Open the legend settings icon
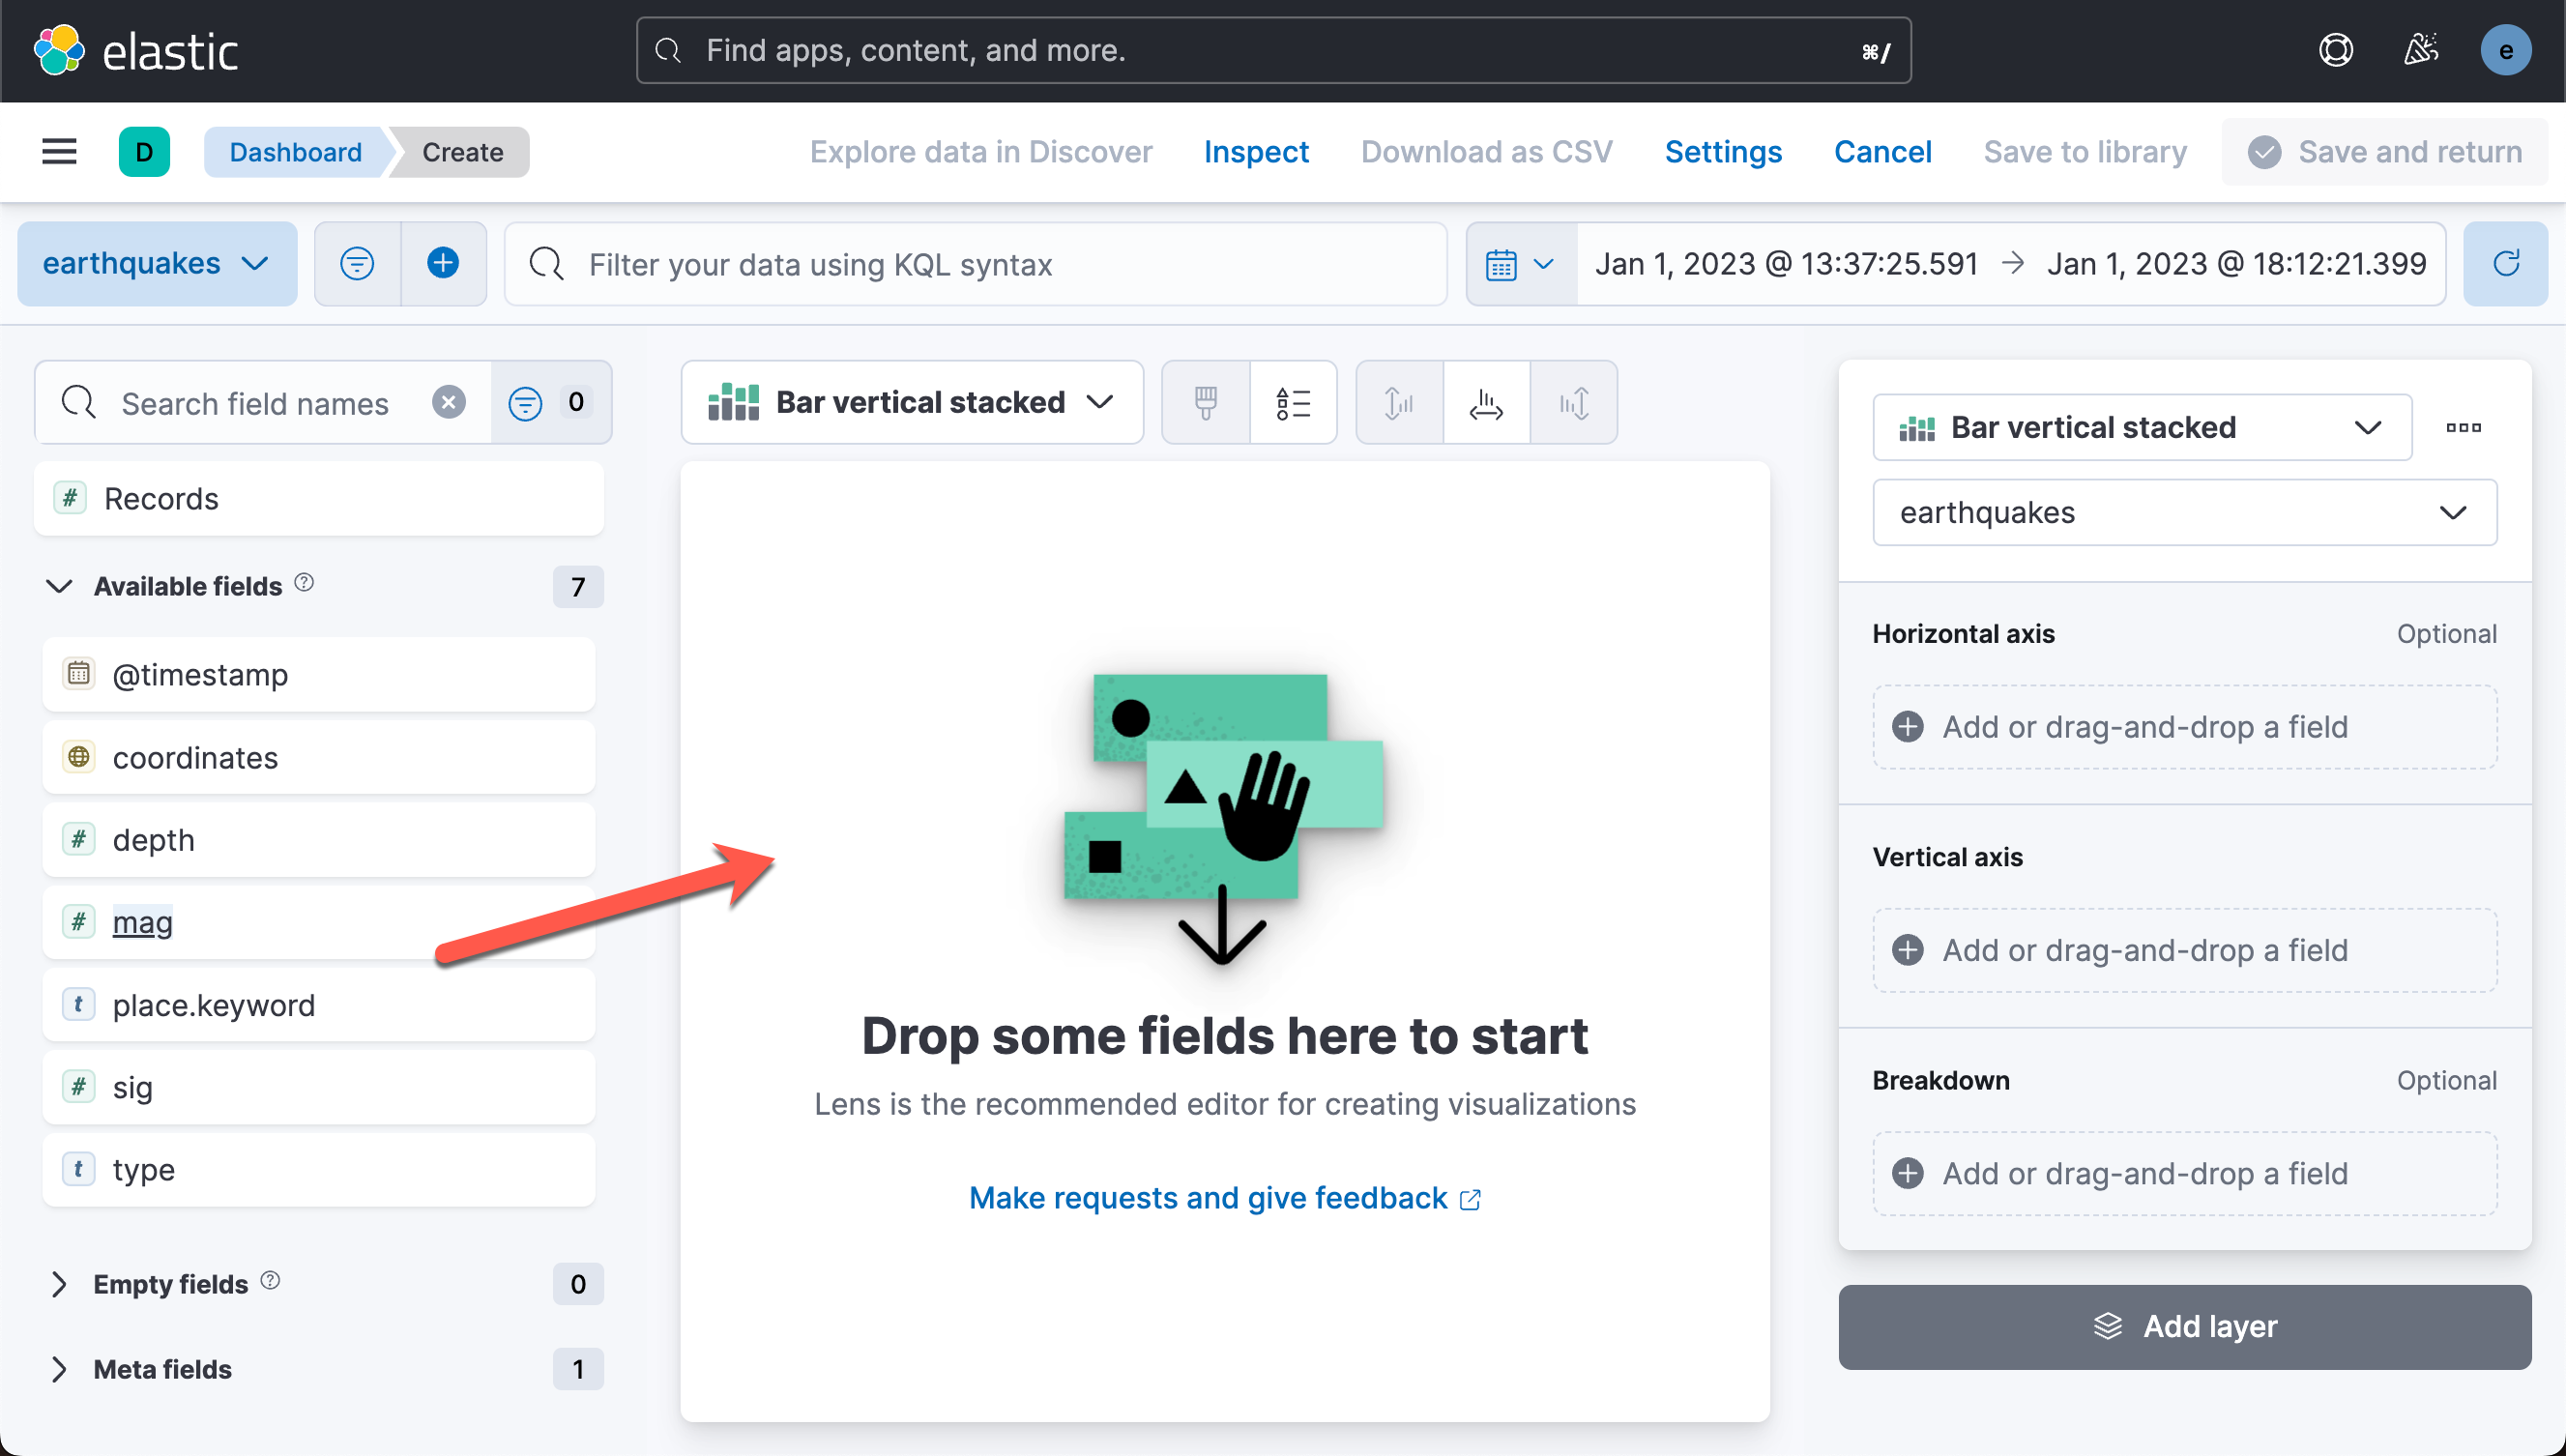Viewport: 2566px width, 1456px height. click(1292, 403)
